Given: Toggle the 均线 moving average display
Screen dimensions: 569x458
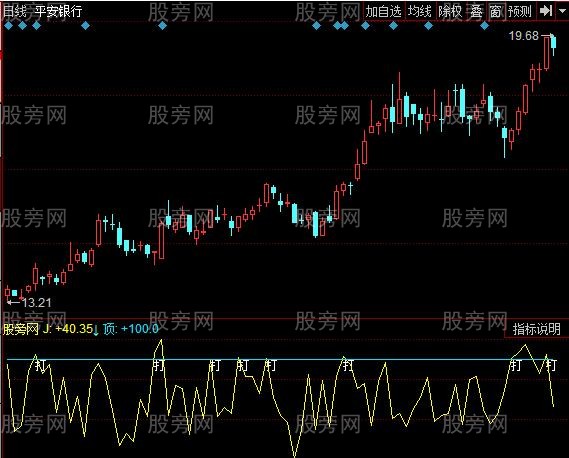Looking at the screenshot, I should pos(419,12).
